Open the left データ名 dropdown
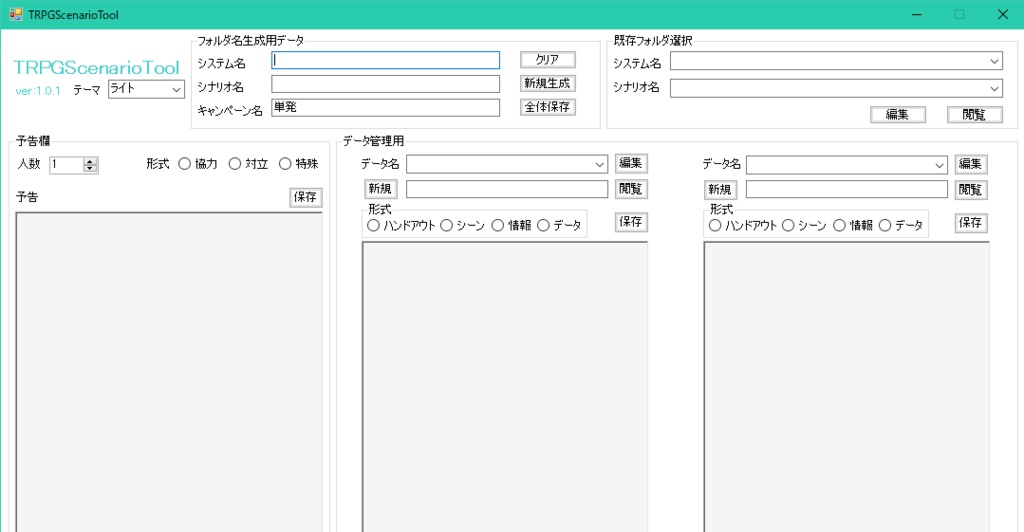The height and width of the screenshot is (532, 1024). (507, 164)
